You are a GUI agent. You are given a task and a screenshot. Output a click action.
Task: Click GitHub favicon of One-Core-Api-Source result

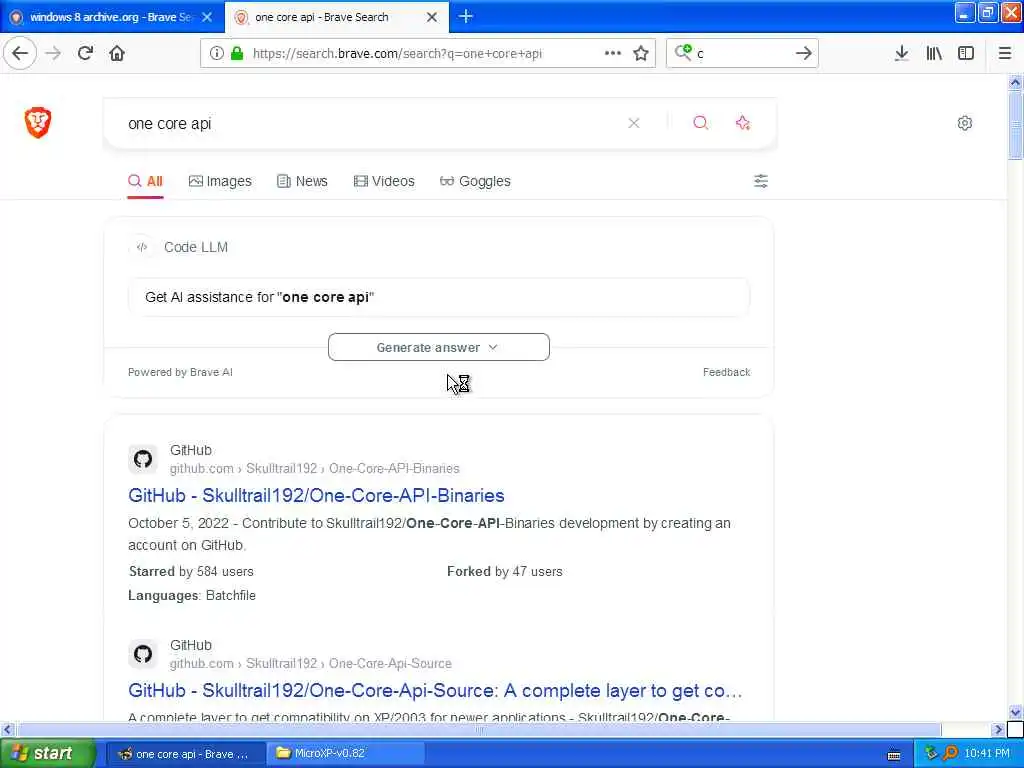click(143, 654)
